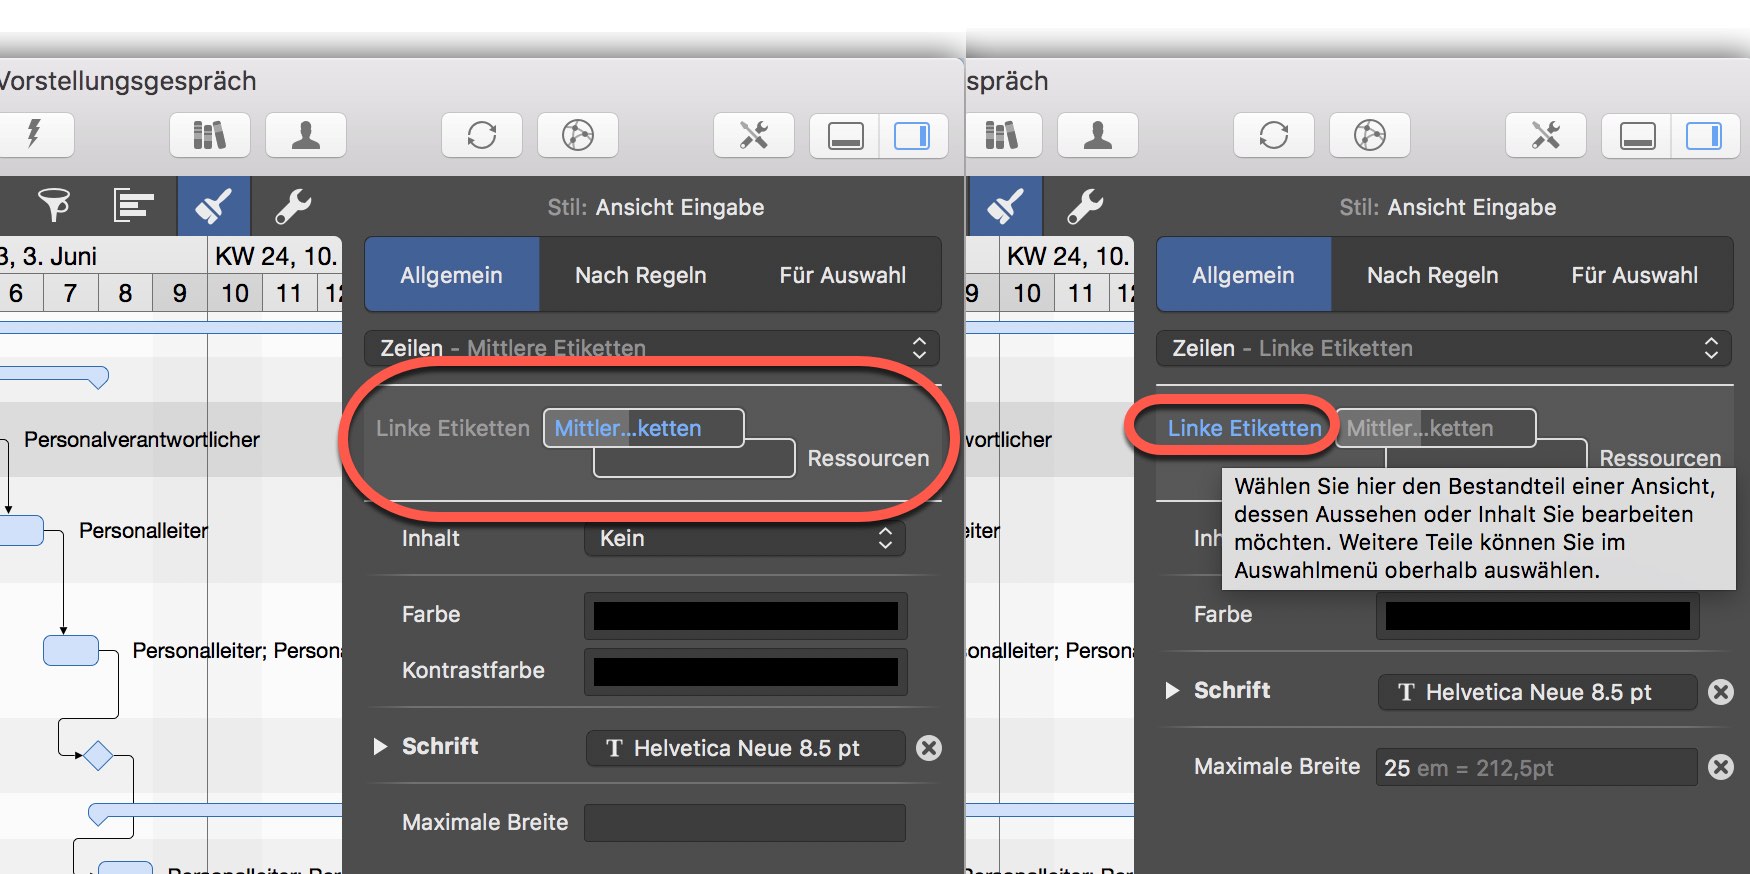Switch to the 'Nach Regeln' tab in the left inspector

coord(640,275)
